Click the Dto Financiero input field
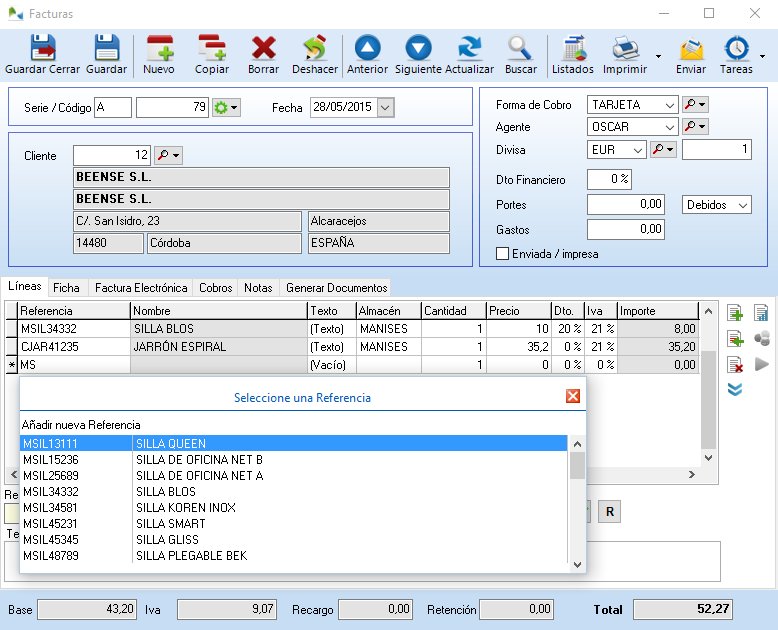This screenshot has height=630, width=778. tap(609, 179)
